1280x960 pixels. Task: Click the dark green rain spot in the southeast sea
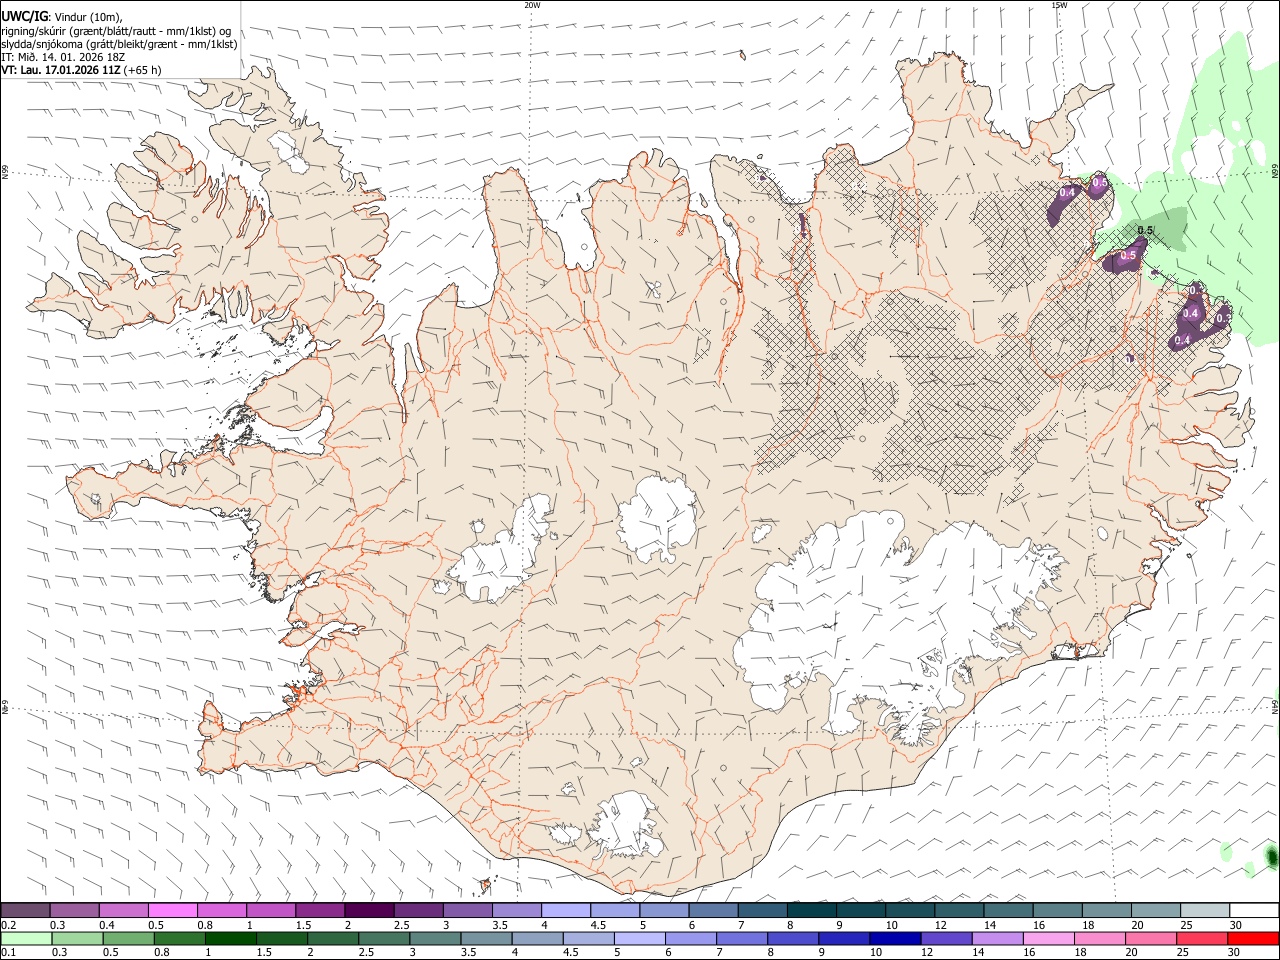click(x=1271, y=857)
